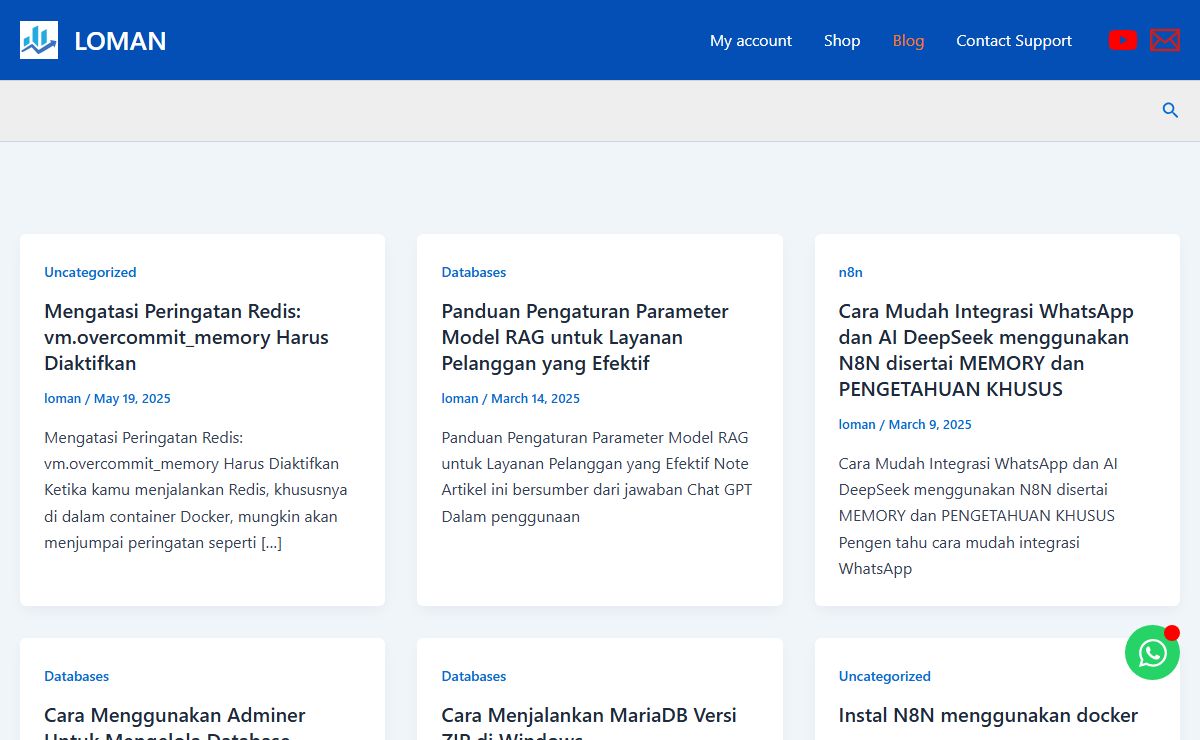Open Instal N8N menggunakan docker article

[x=988, y=715]
